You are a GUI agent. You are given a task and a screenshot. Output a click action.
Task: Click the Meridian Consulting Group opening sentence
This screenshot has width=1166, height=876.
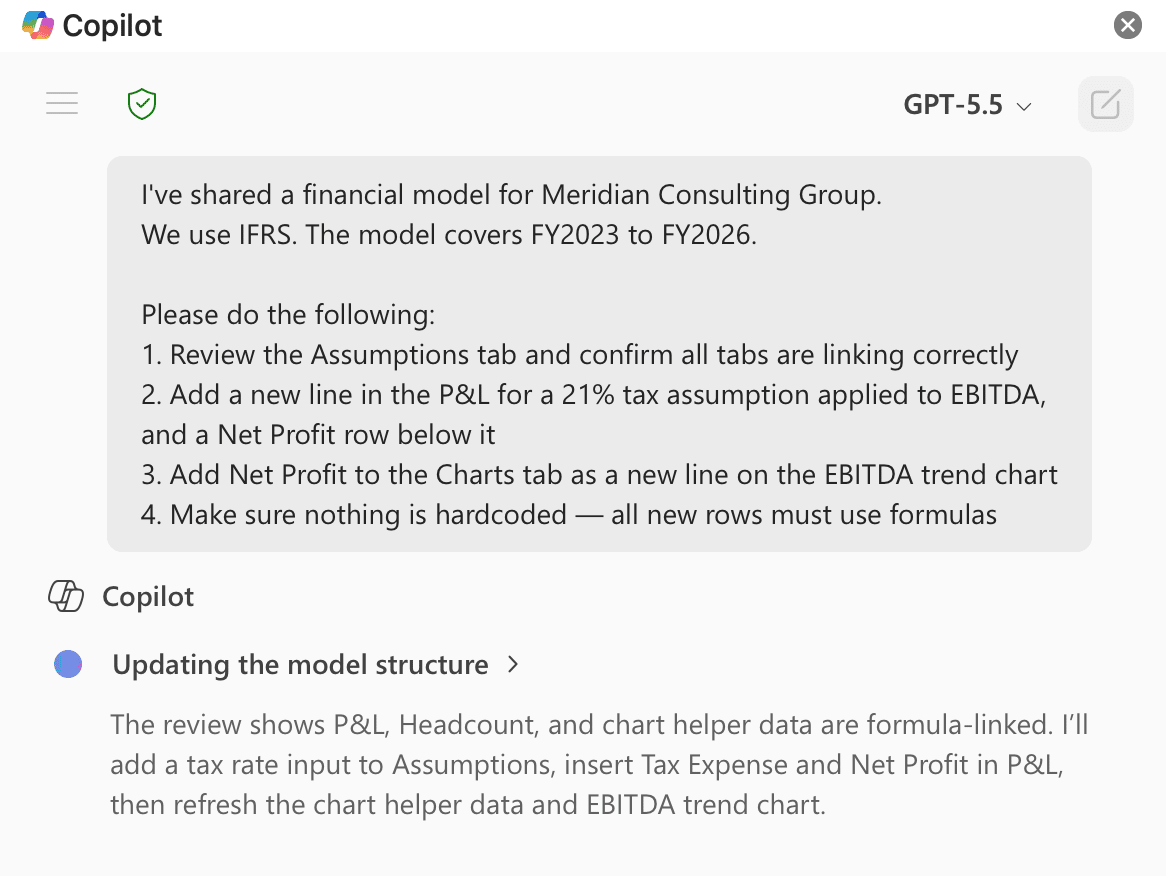click(512, 195)
